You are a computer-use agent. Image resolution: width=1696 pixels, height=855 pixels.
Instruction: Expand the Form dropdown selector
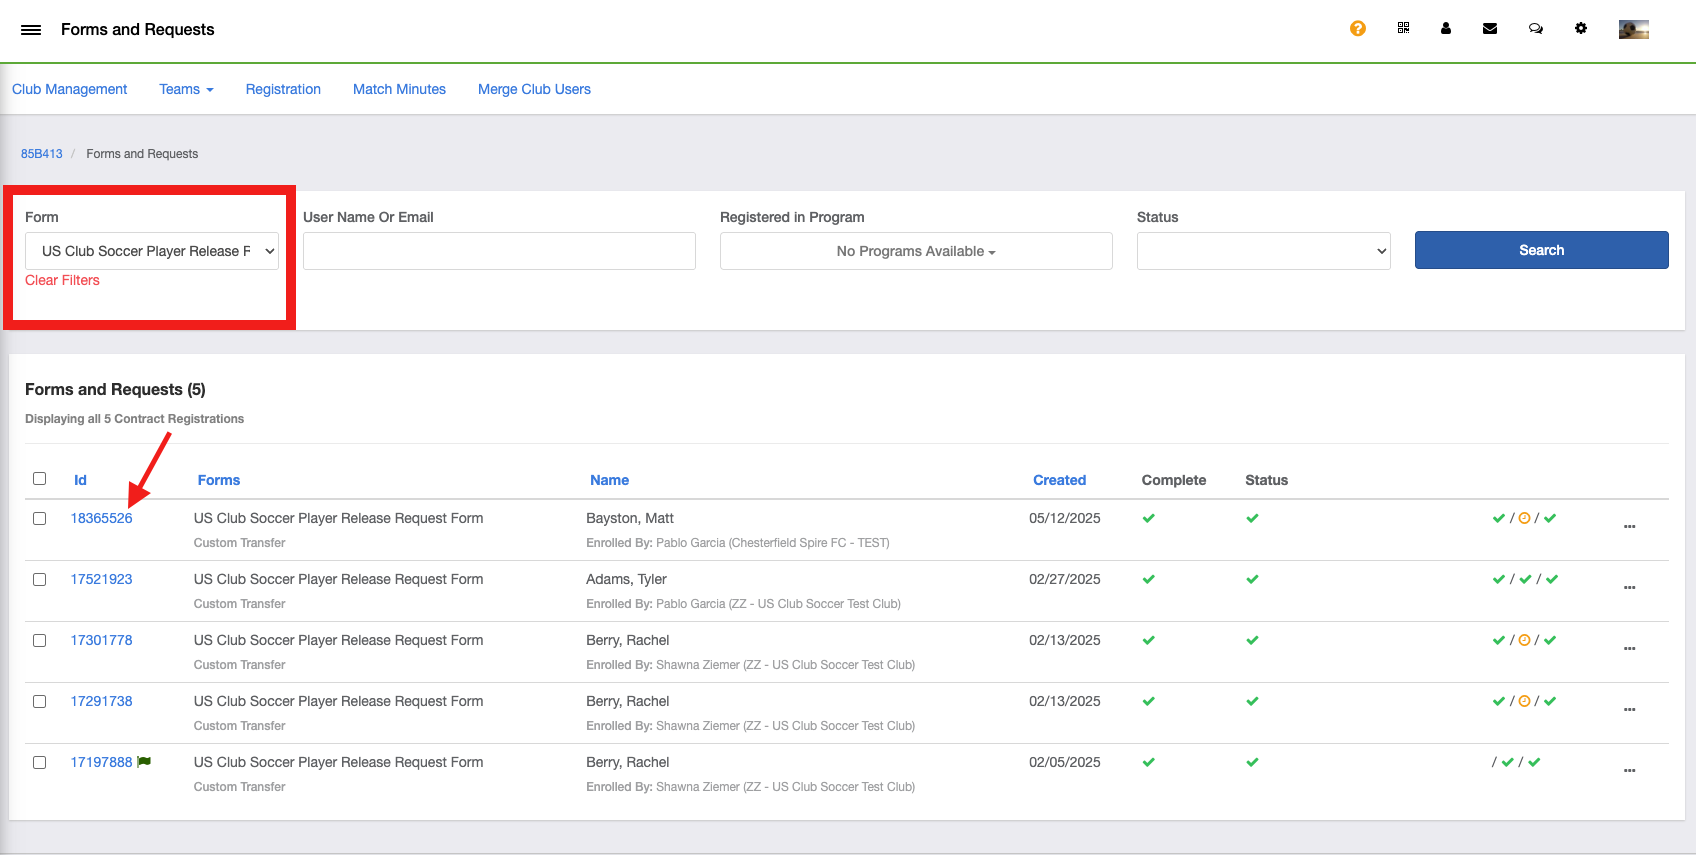pos(151,251)
